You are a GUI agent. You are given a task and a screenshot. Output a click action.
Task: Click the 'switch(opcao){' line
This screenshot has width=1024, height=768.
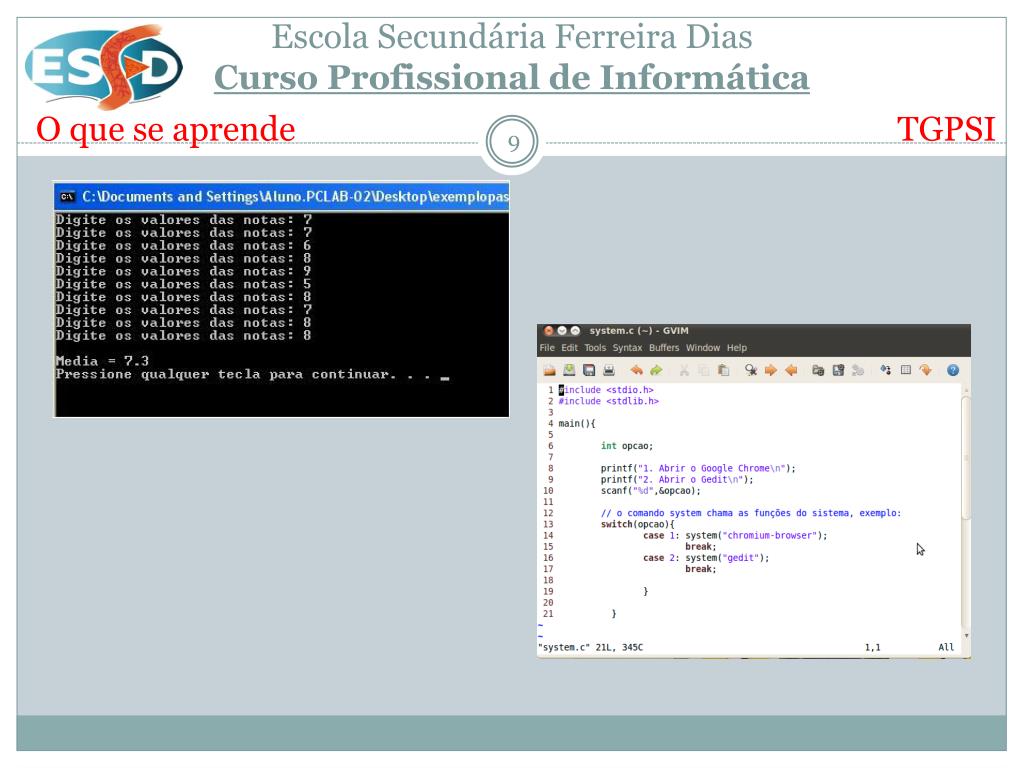tap(638, 524)
